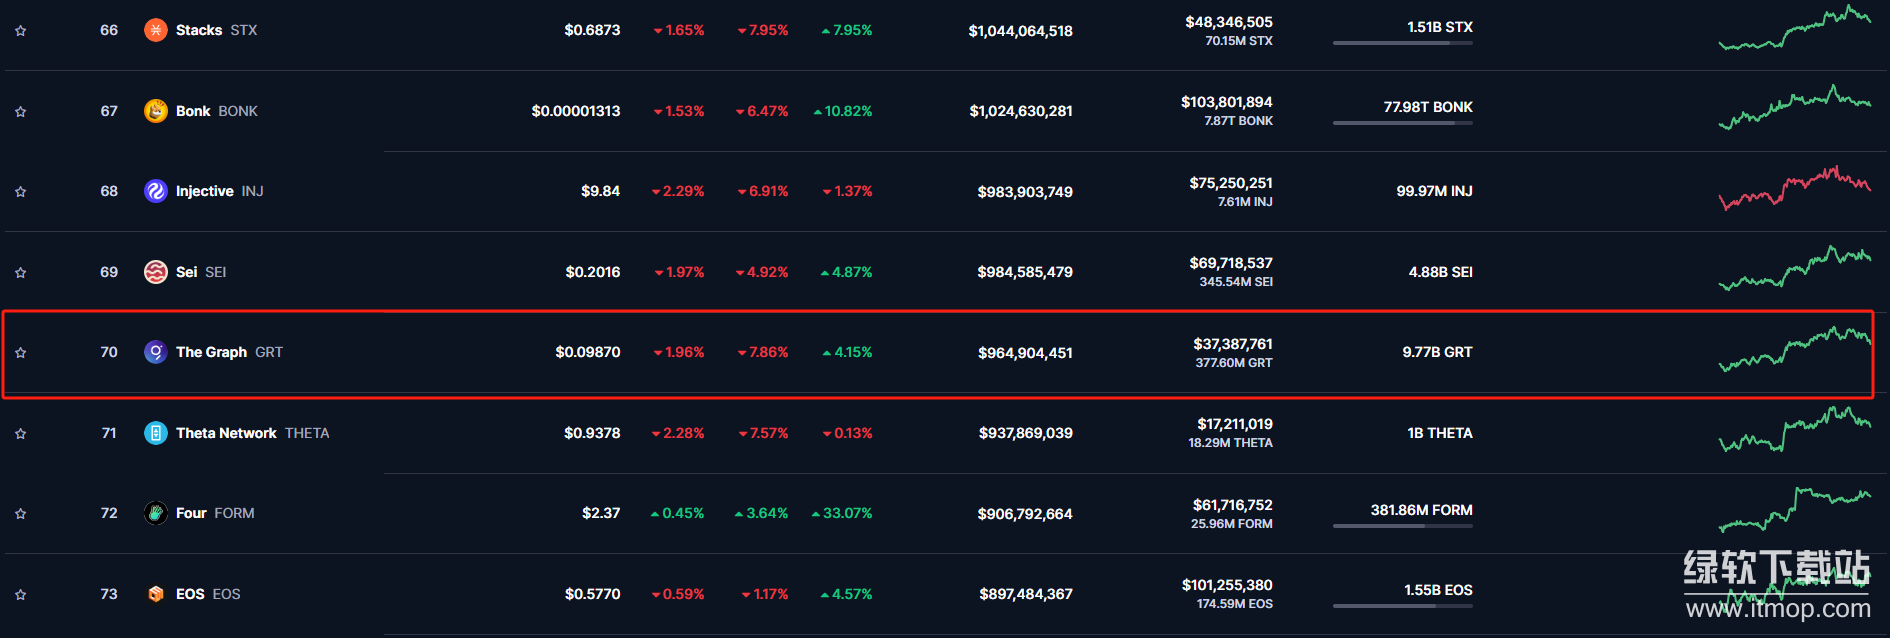Click Four 24h volume $61,716,752
The width and height of the screenshot is (1890, 638).
point(1232,505)
